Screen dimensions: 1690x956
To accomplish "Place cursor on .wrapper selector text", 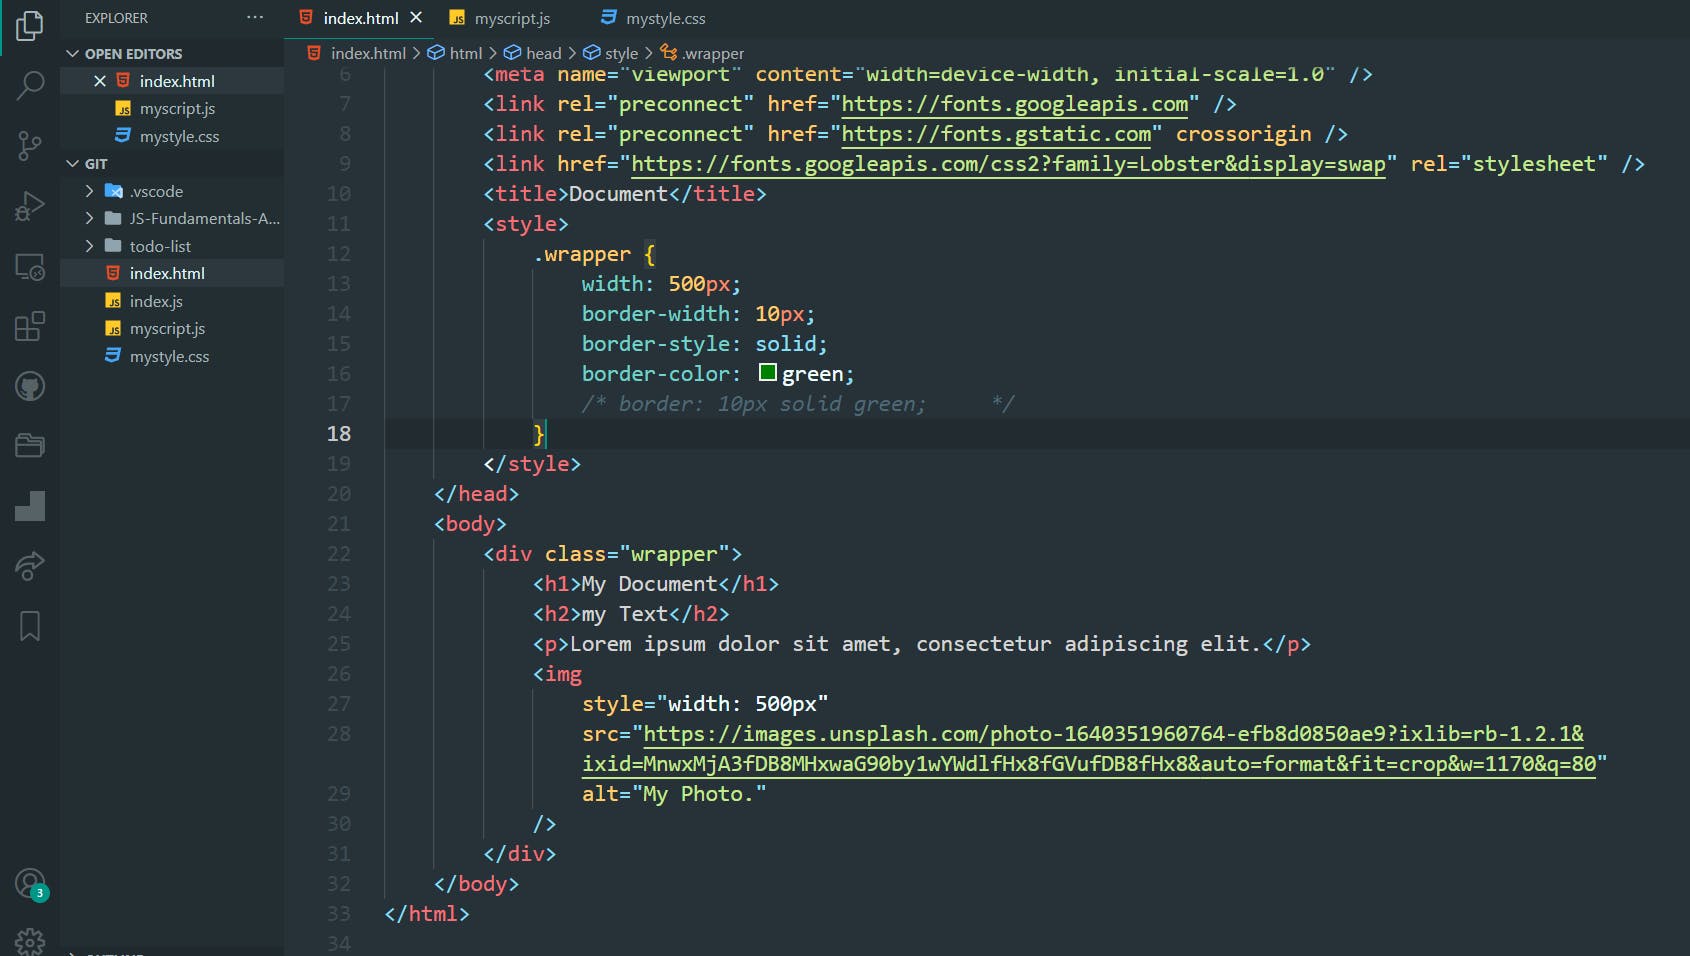I will [x=582, y=254].
